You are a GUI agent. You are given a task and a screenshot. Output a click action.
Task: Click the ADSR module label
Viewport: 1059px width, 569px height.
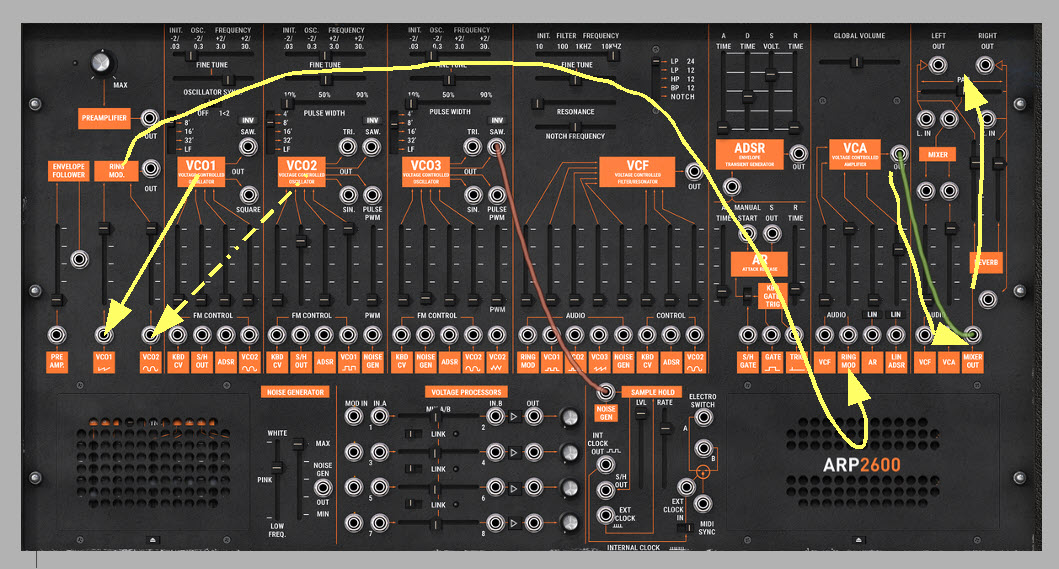750,154
